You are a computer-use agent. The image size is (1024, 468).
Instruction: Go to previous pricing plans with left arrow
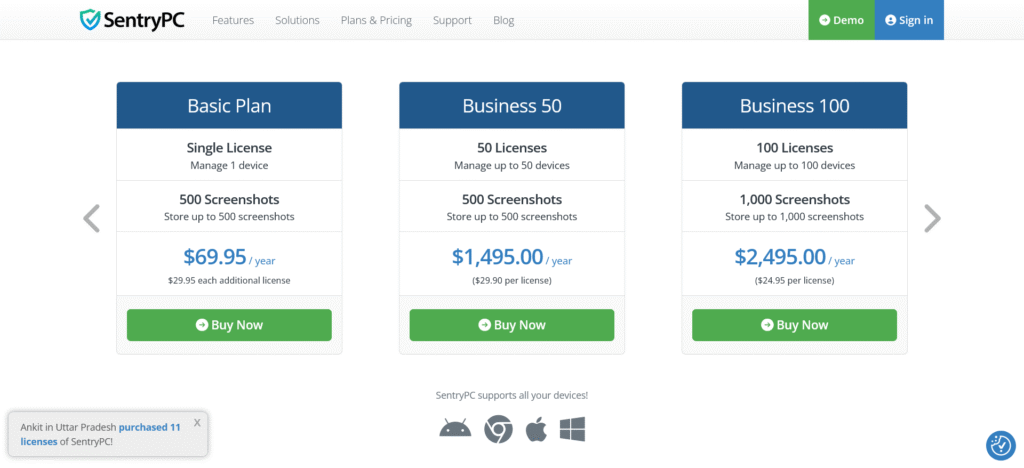[x=91, y=218]
